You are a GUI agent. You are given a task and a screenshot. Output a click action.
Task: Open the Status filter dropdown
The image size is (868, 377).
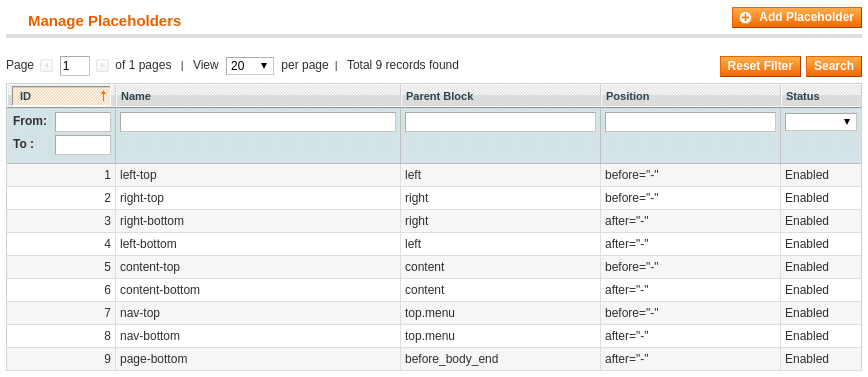click(820, 122)
